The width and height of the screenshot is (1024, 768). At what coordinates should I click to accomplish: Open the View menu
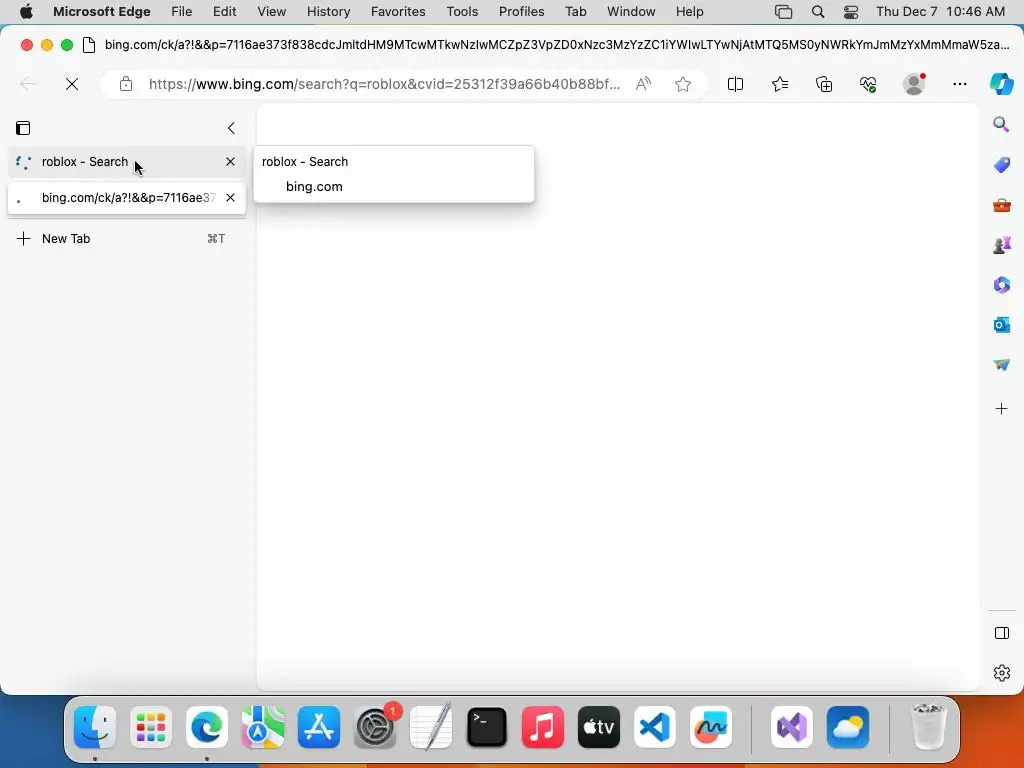[272, 12]
